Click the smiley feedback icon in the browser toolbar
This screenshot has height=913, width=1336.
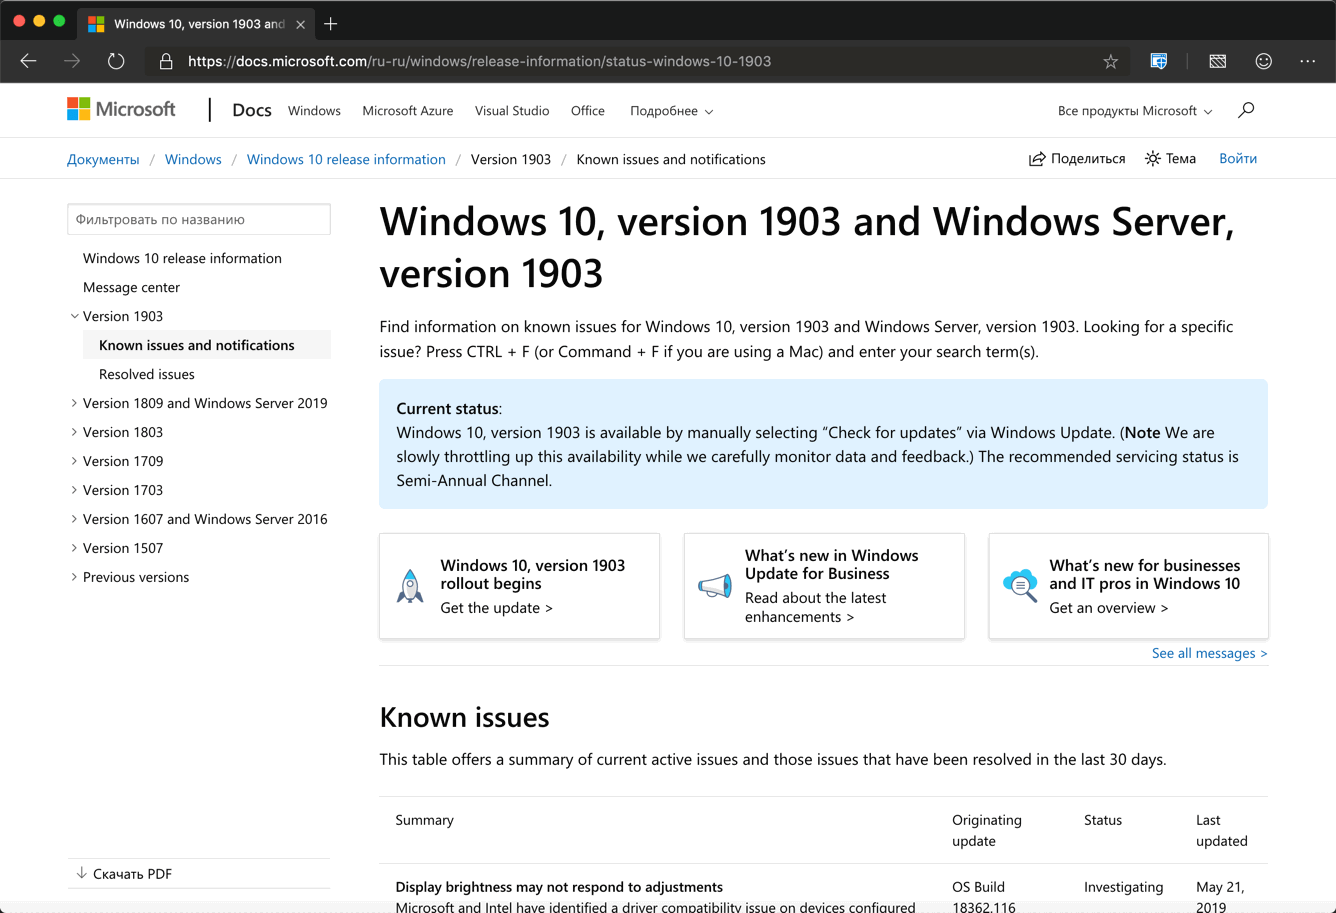pos(1263,61)
